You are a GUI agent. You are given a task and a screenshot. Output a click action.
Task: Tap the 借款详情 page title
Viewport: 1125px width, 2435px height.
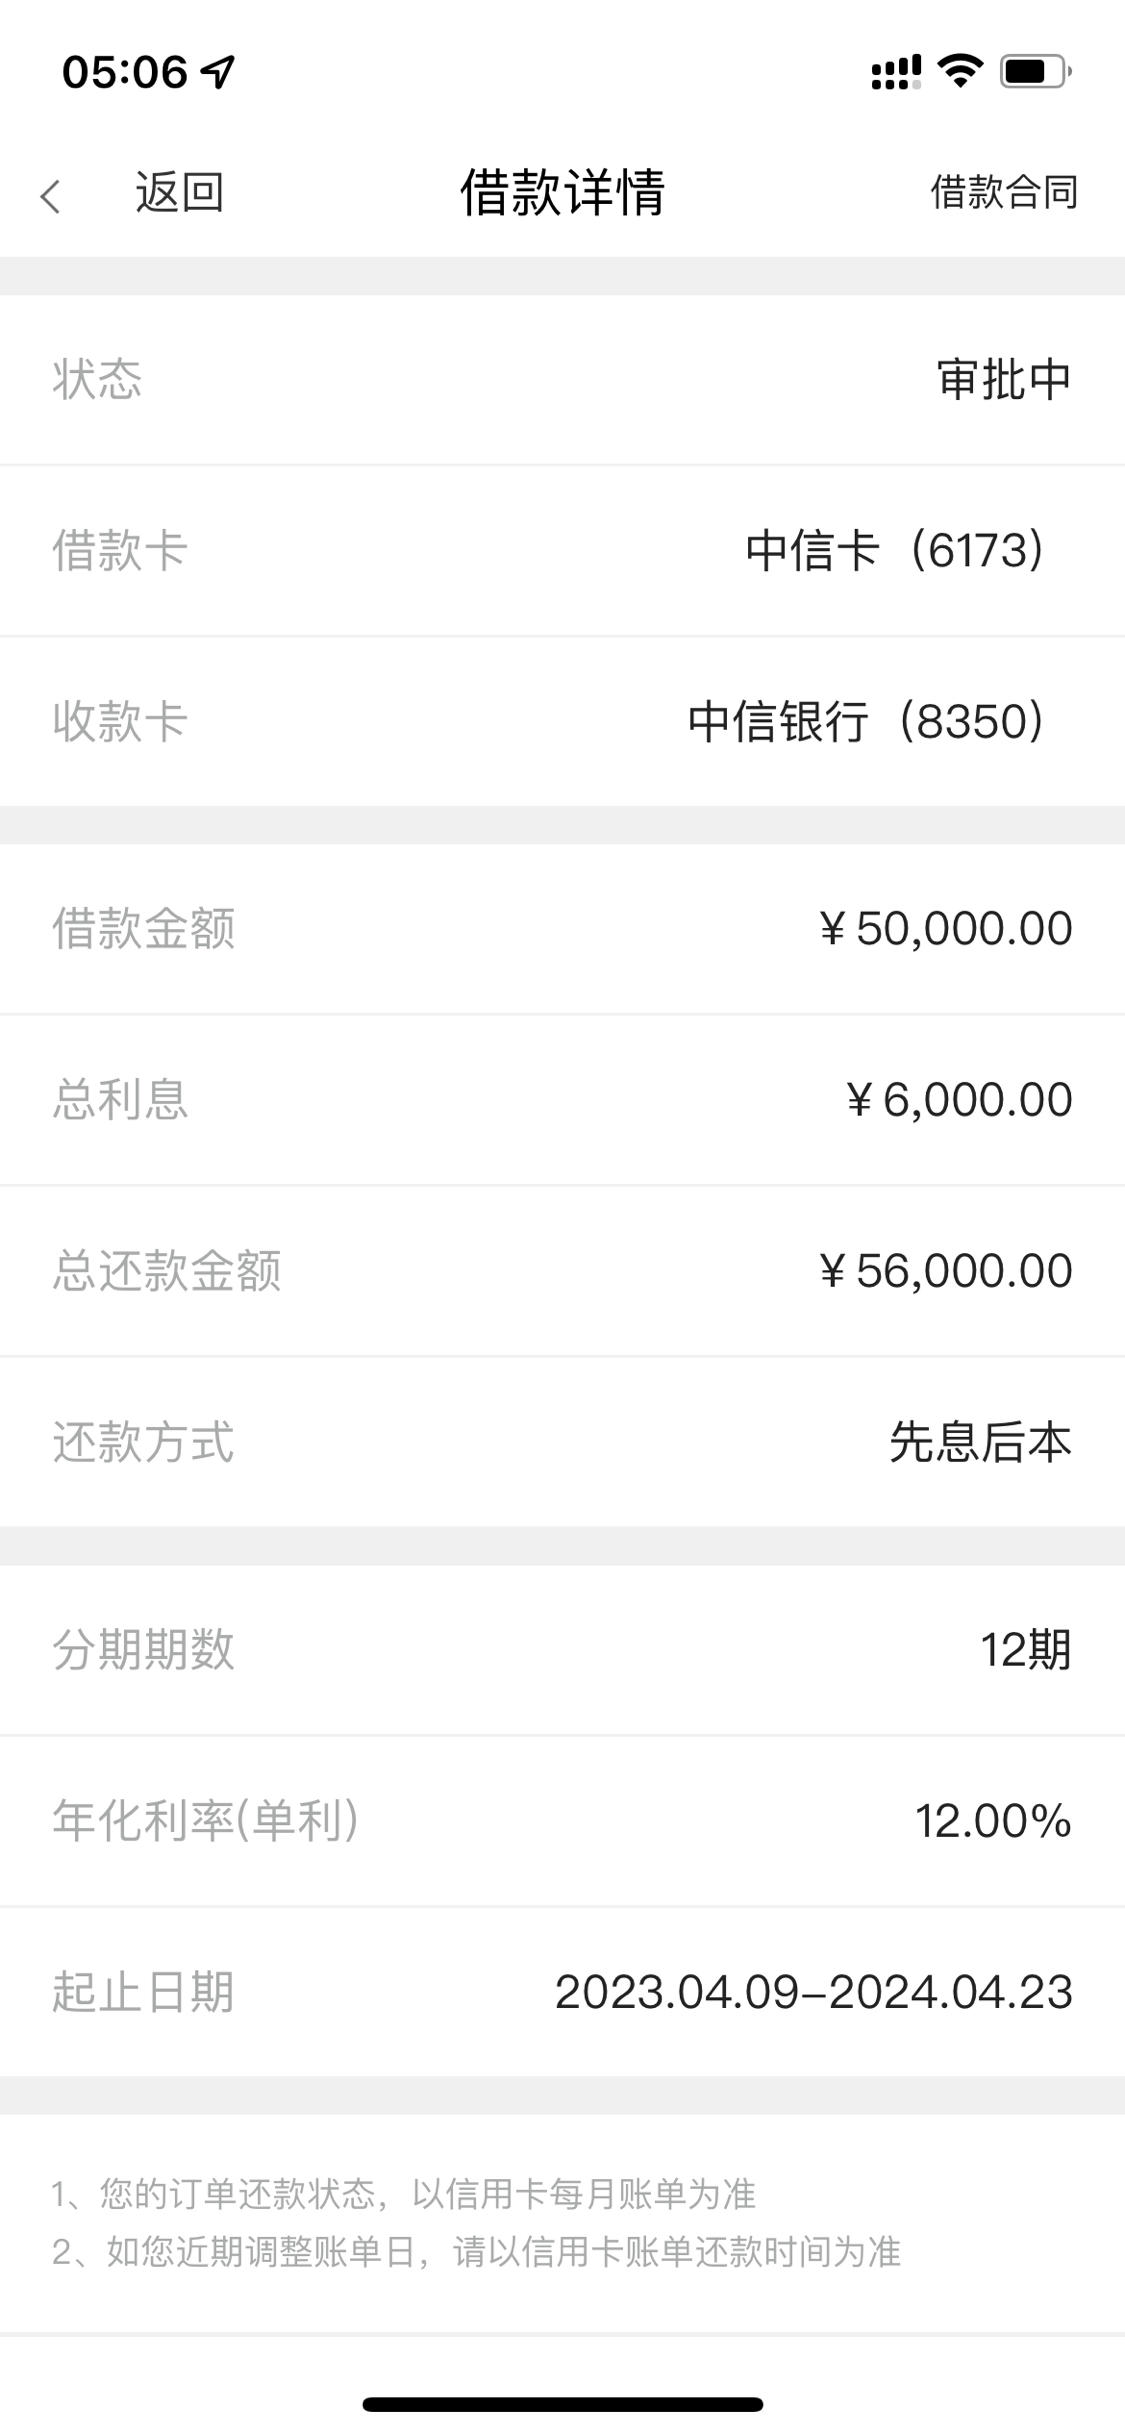tap(562, 192)
